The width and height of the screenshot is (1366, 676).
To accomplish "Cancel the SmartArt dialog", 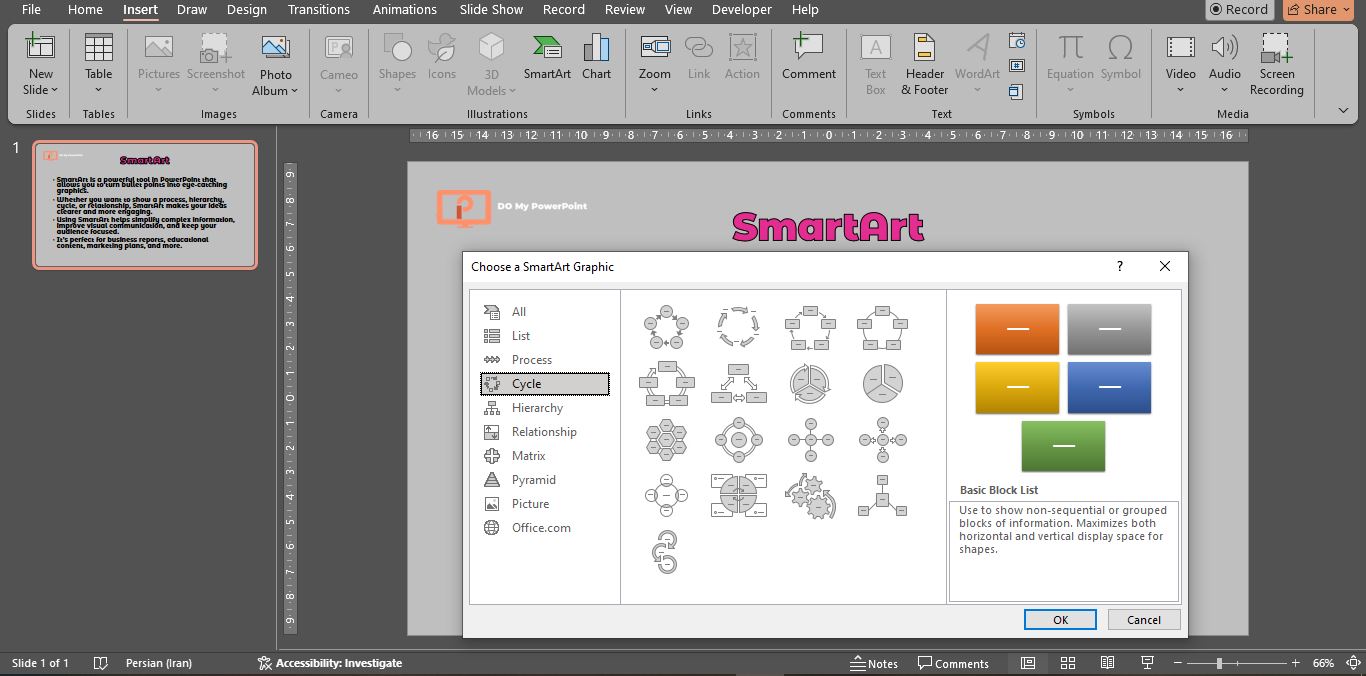I will click(1143, 619).
